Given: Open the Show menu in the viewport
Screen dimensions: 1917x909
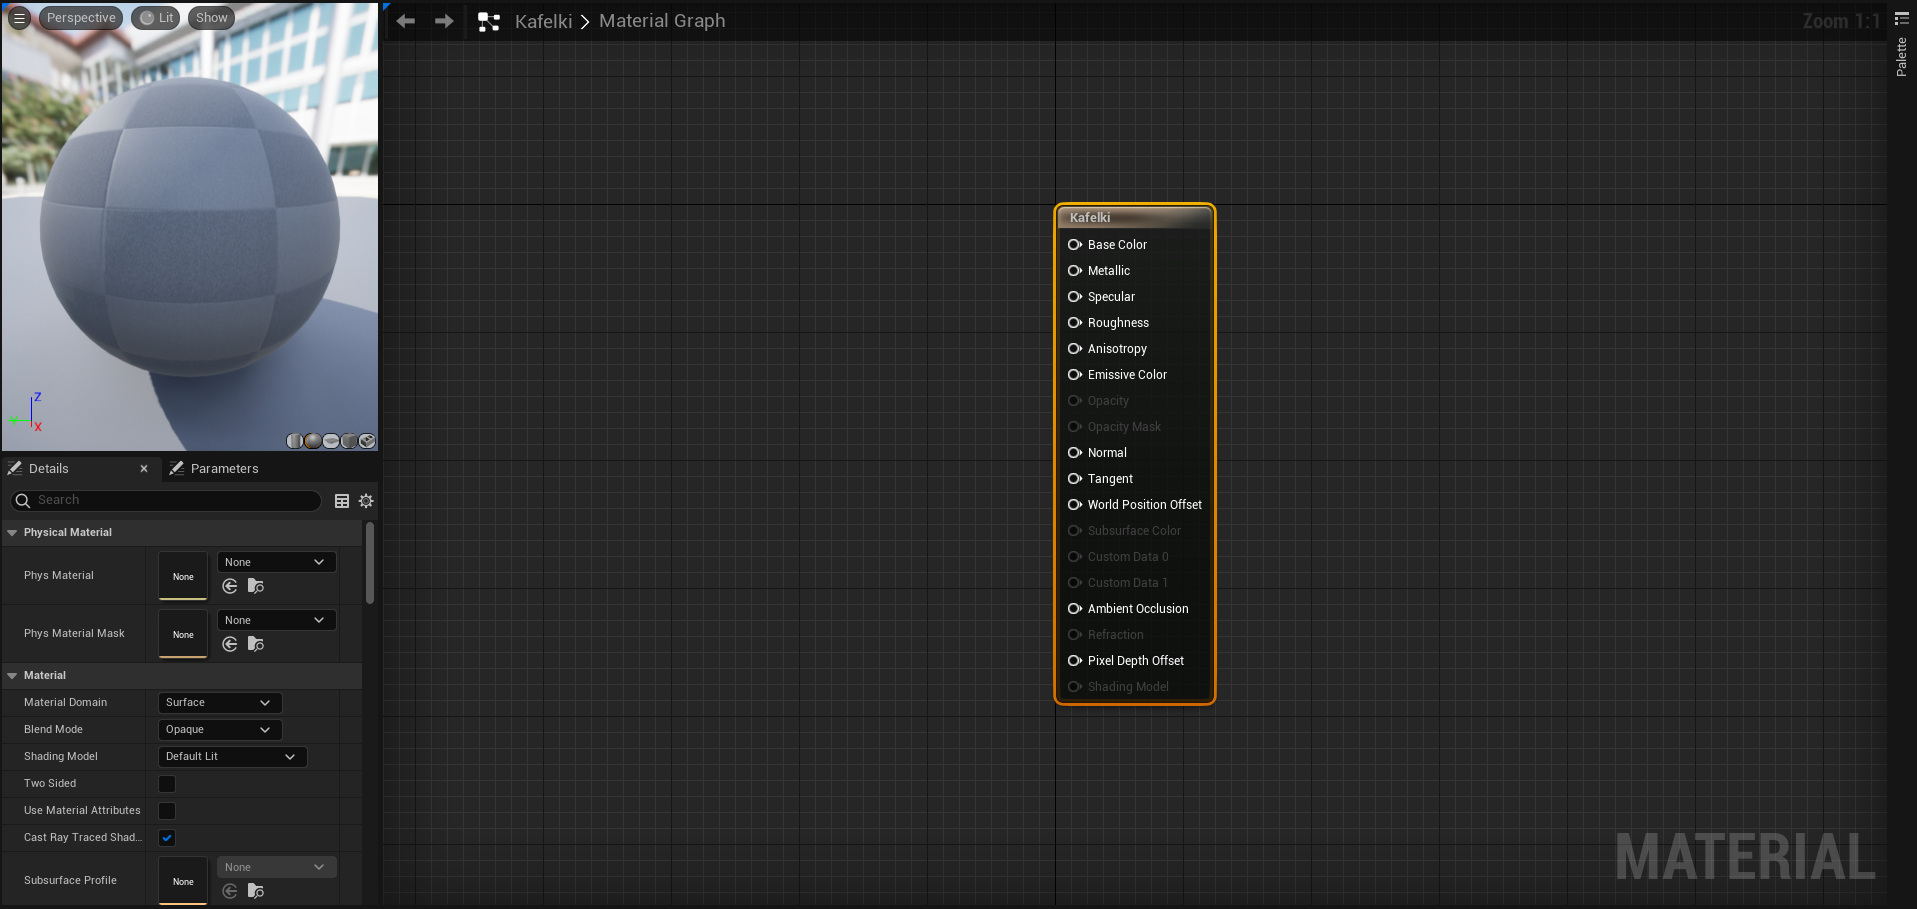Looking at the screenshot, I should tap(210, 17).
